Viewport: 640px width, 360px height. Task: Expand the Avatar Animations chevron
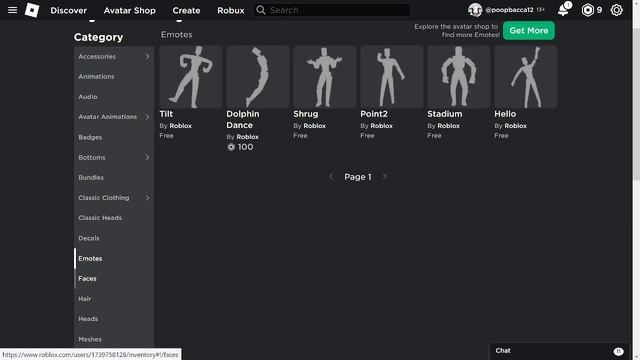click(x=147, y=117)
